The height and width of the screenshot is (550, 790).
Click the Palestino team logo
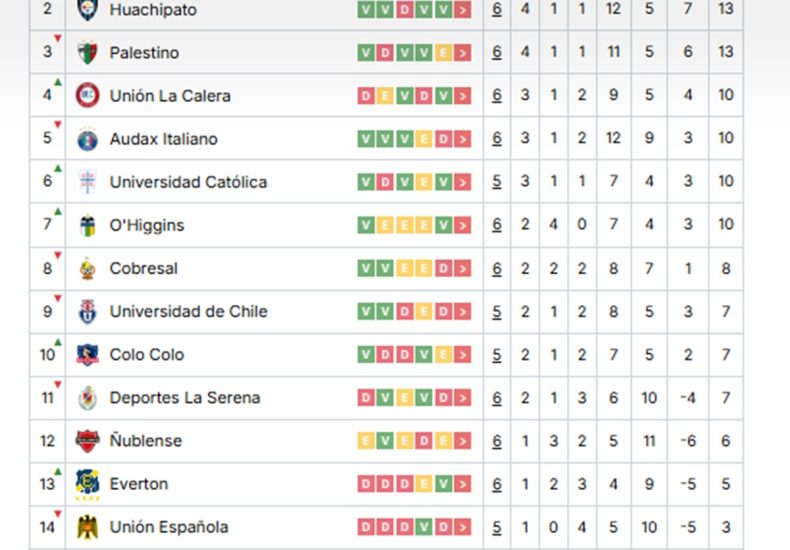87,53
